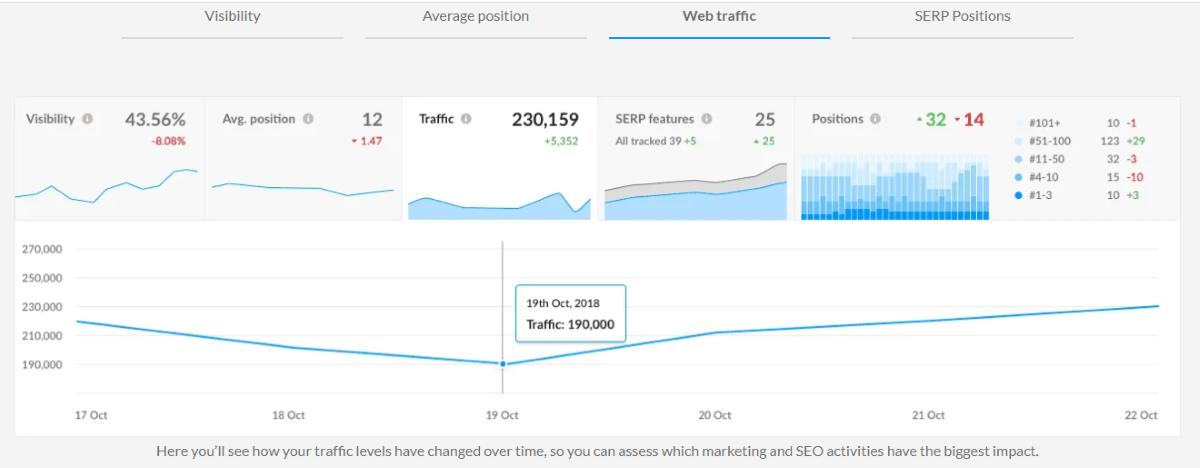Click the 230,159 traffic value
The width and height of the screenshot is (1200, 468).
click(x=545, y=119)
